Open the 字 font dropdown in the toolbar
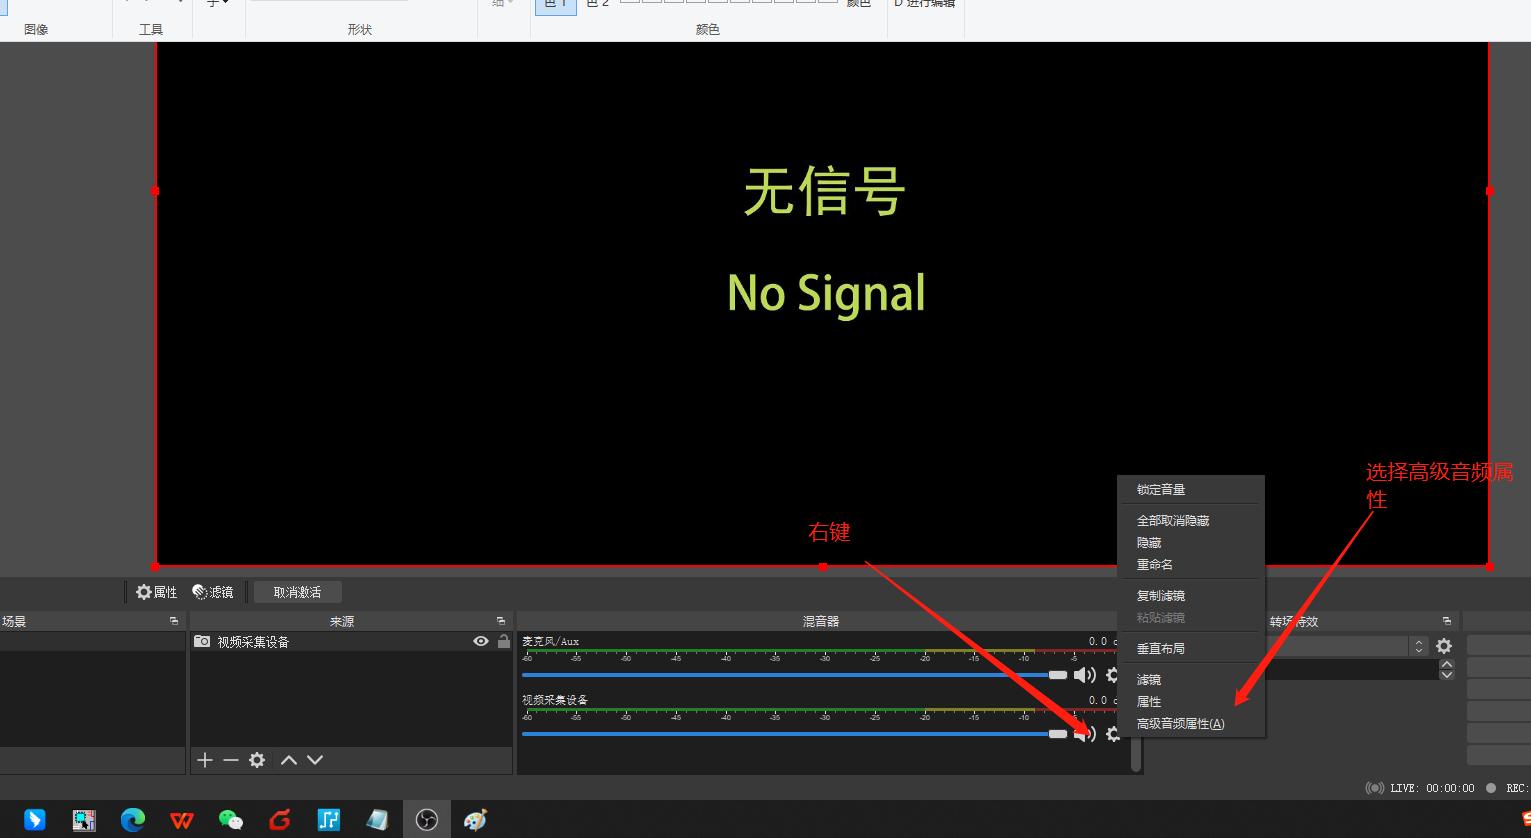 (216, 4)
